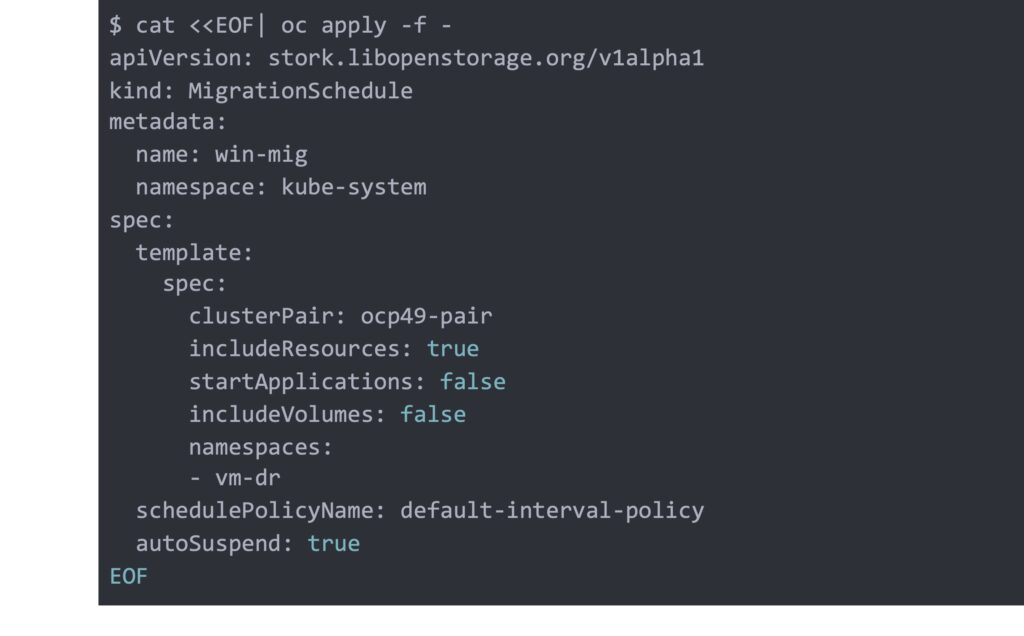
Task: Click the 'true' value of autoSuspend
Action: [x=333, y=543]
